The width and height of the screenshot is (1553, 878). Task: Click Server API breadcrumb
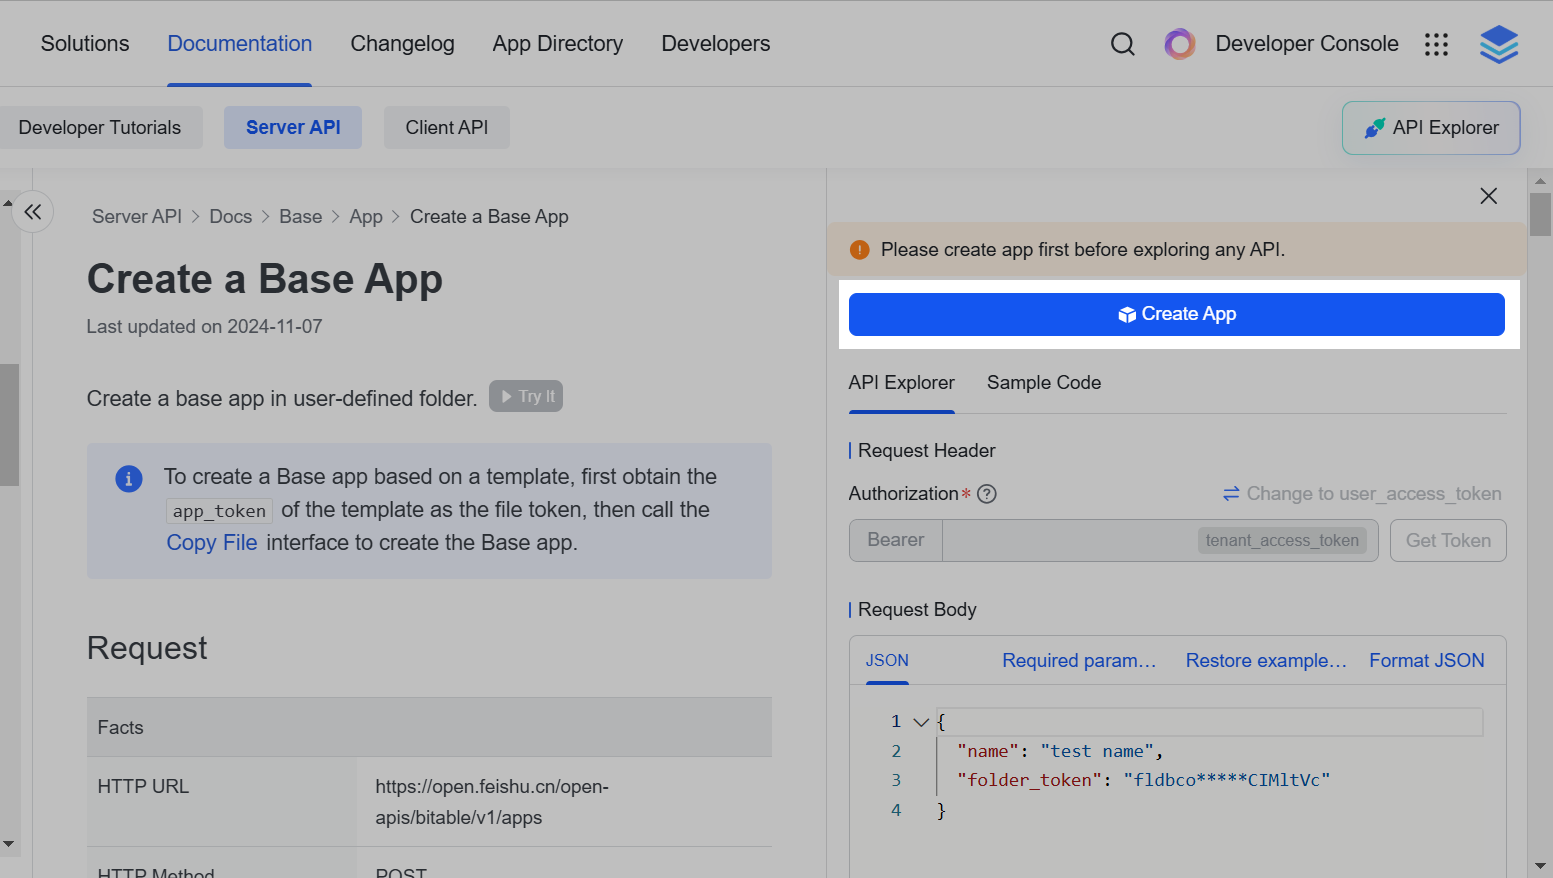click(x=137, y=217)
